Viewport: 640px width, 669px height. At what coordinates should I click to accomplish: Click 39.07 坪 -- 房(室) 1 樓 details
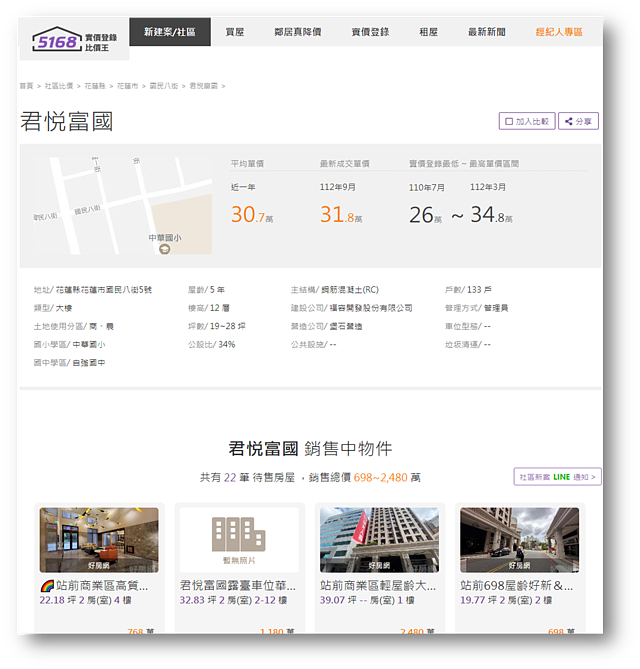pyautogui.click(x=367, y=600)
